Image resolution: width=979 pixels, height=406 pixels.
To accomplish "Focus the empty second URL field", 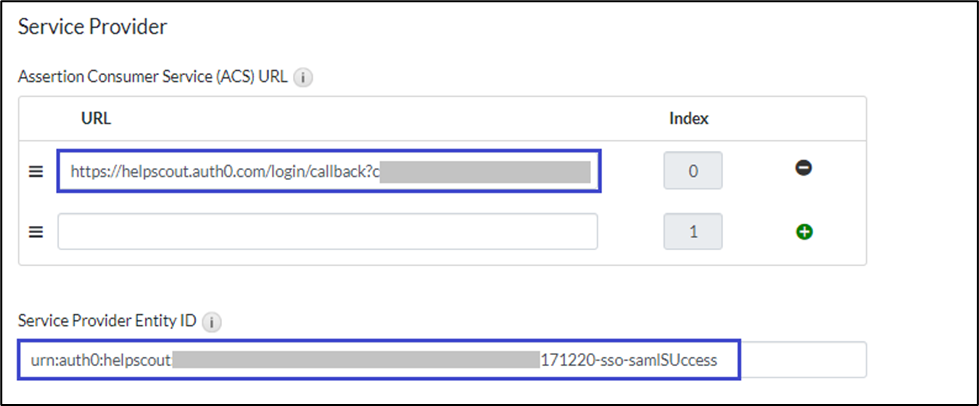I will (327, 232).
